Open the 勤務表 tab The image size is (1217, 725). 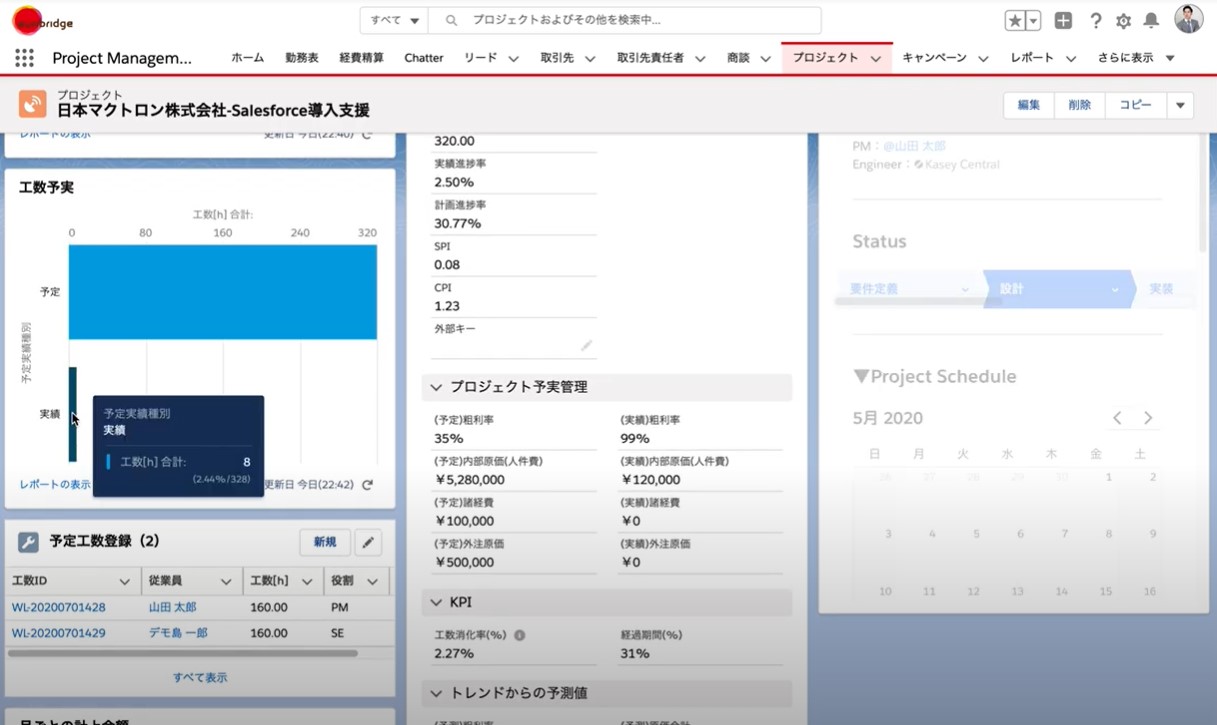[x=302, y=58]
